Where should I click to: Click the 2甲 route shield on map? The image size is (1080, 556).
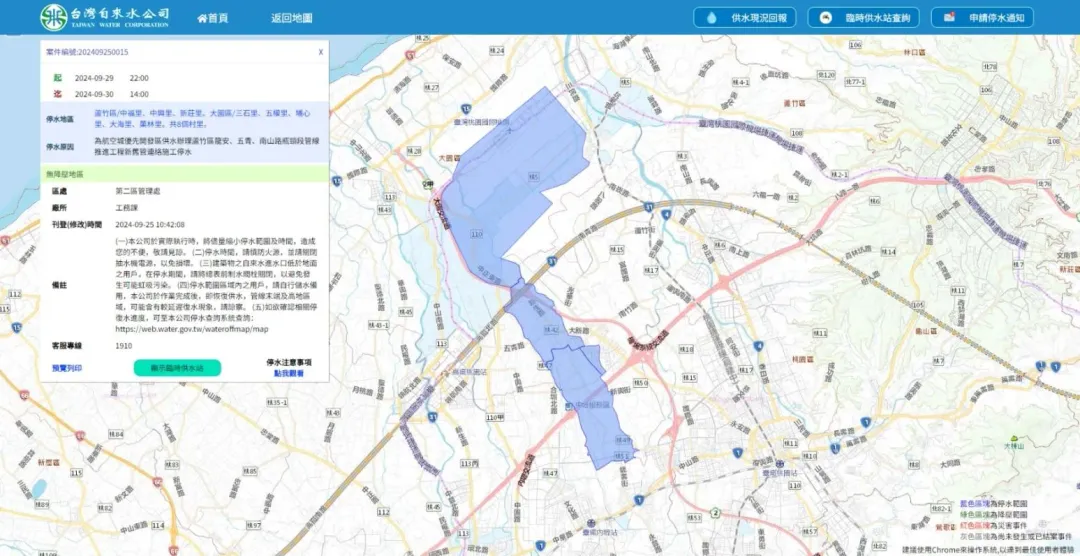[428, 184]
